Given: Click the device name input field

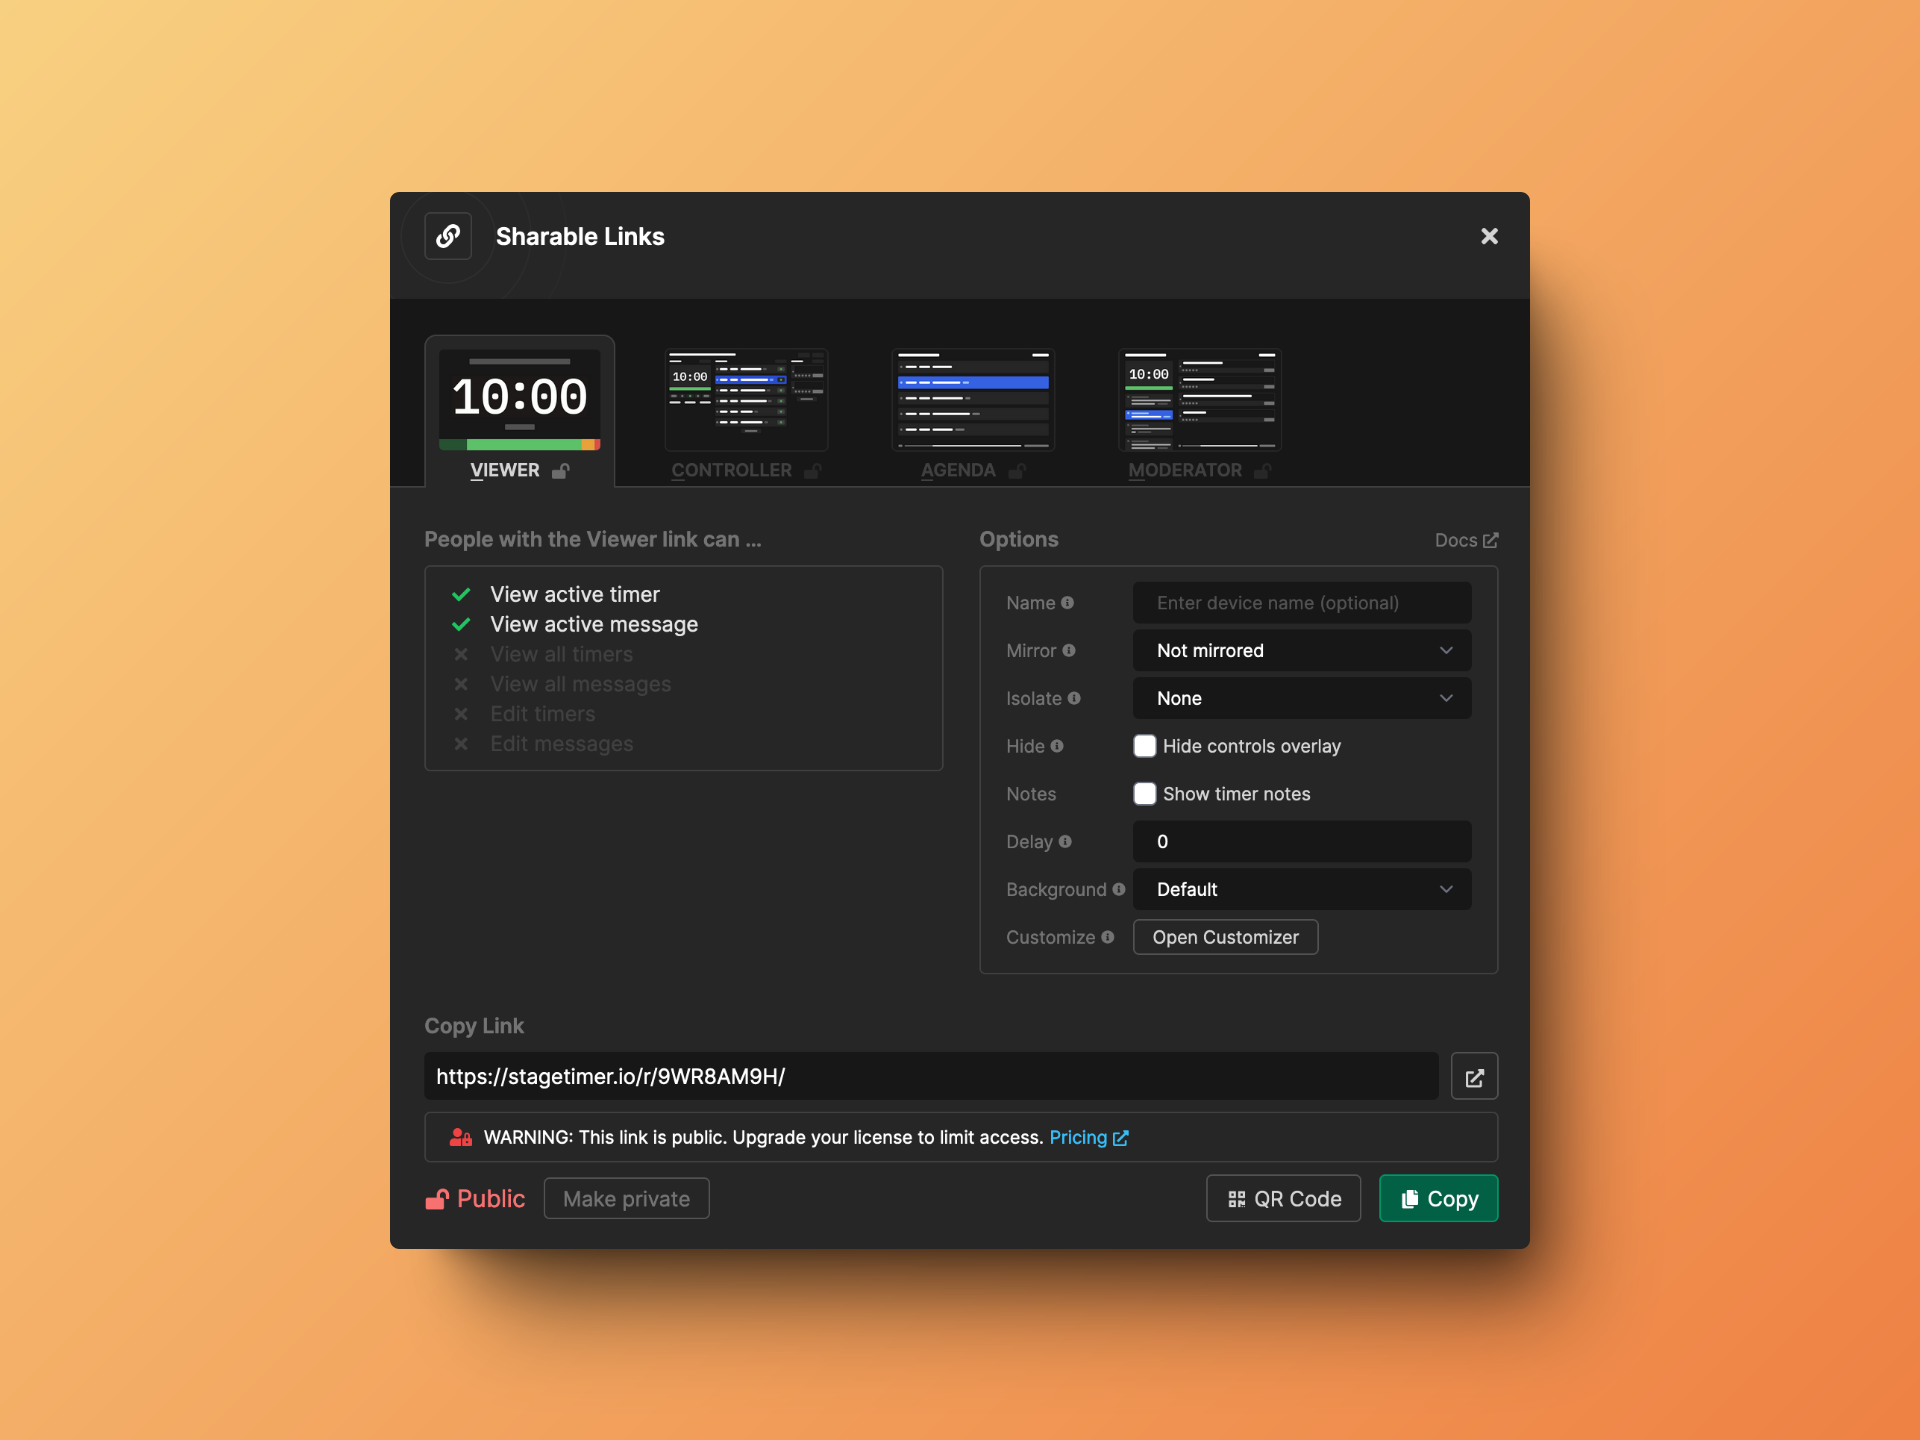Looking at the screenshot, I should pyautogui.click(x=1303, y=602).
